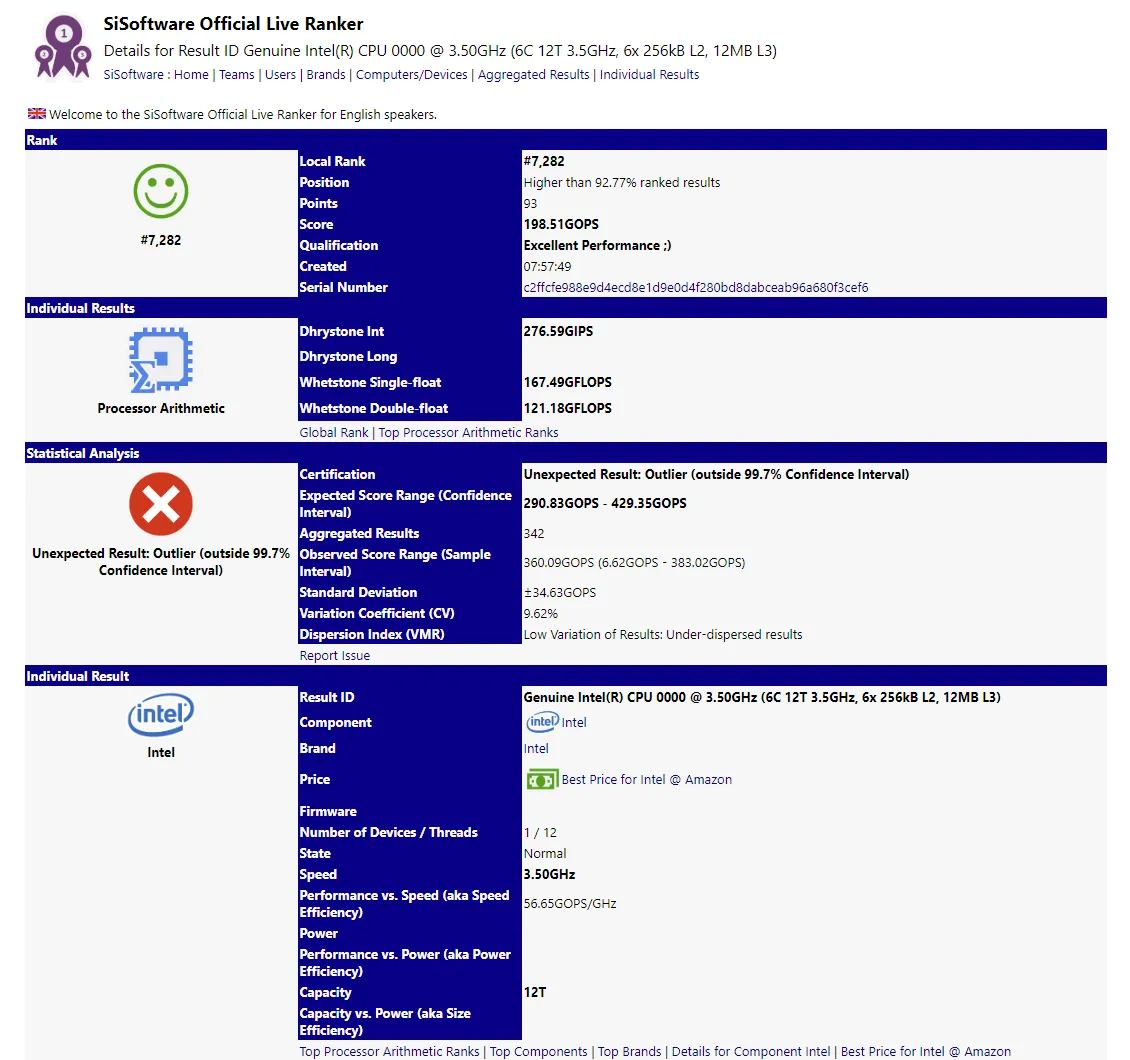Click the Aggregated Results value 342
Image resolution: width=1130 pixels, height=1060 pixels.
click(534, 533)
